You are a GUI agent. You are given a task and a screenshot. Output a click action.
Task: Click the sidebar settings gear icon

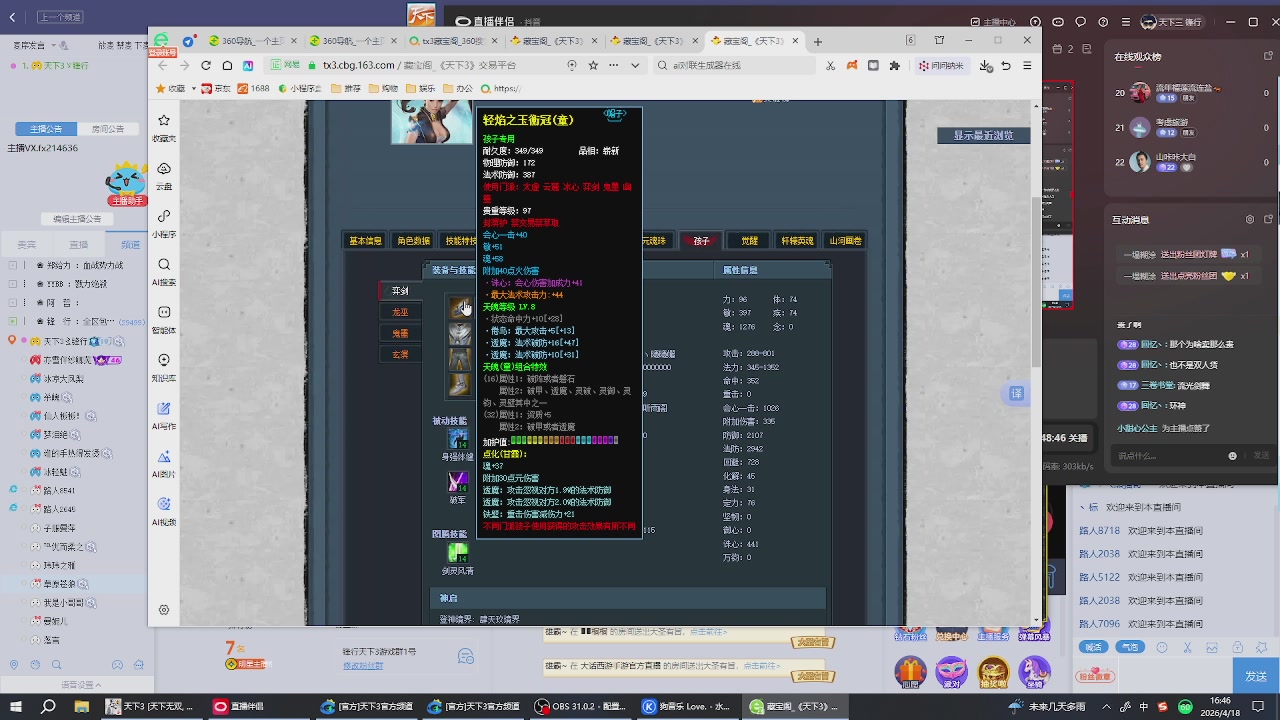(x=164, y=609)
